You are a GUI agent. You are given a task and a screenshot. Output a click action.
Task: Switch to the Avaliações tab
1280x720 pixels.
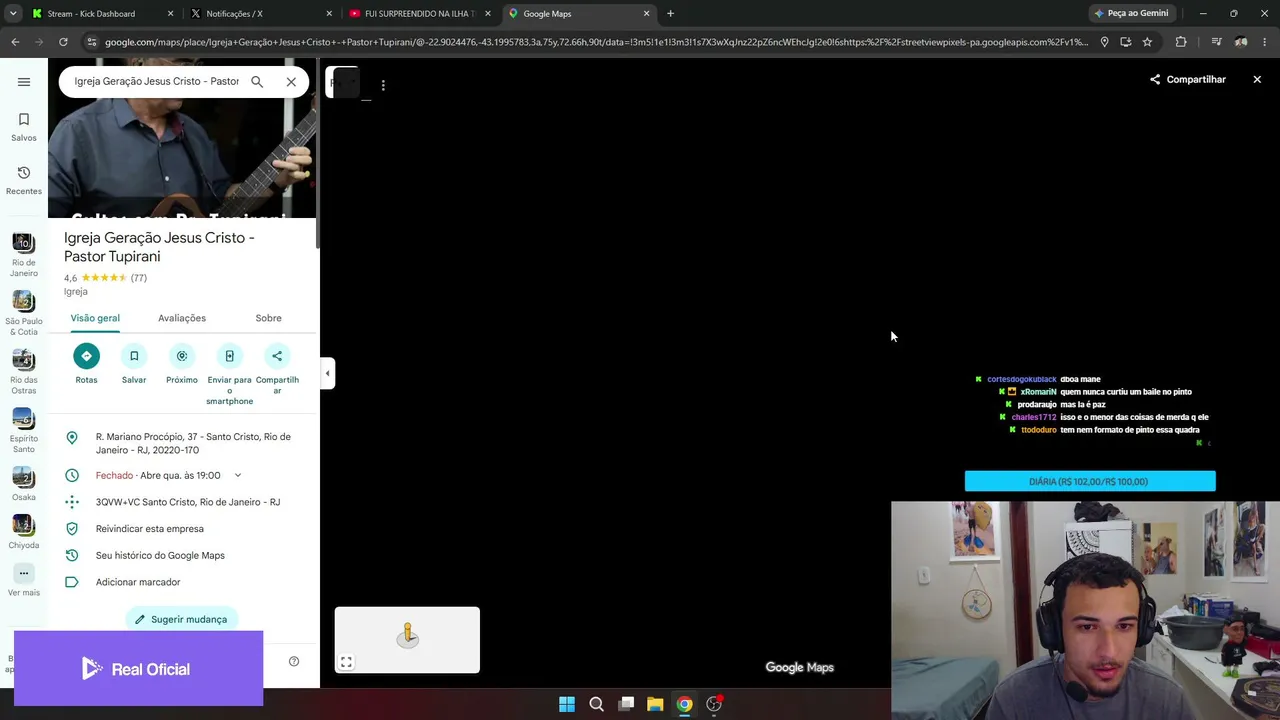182,318
